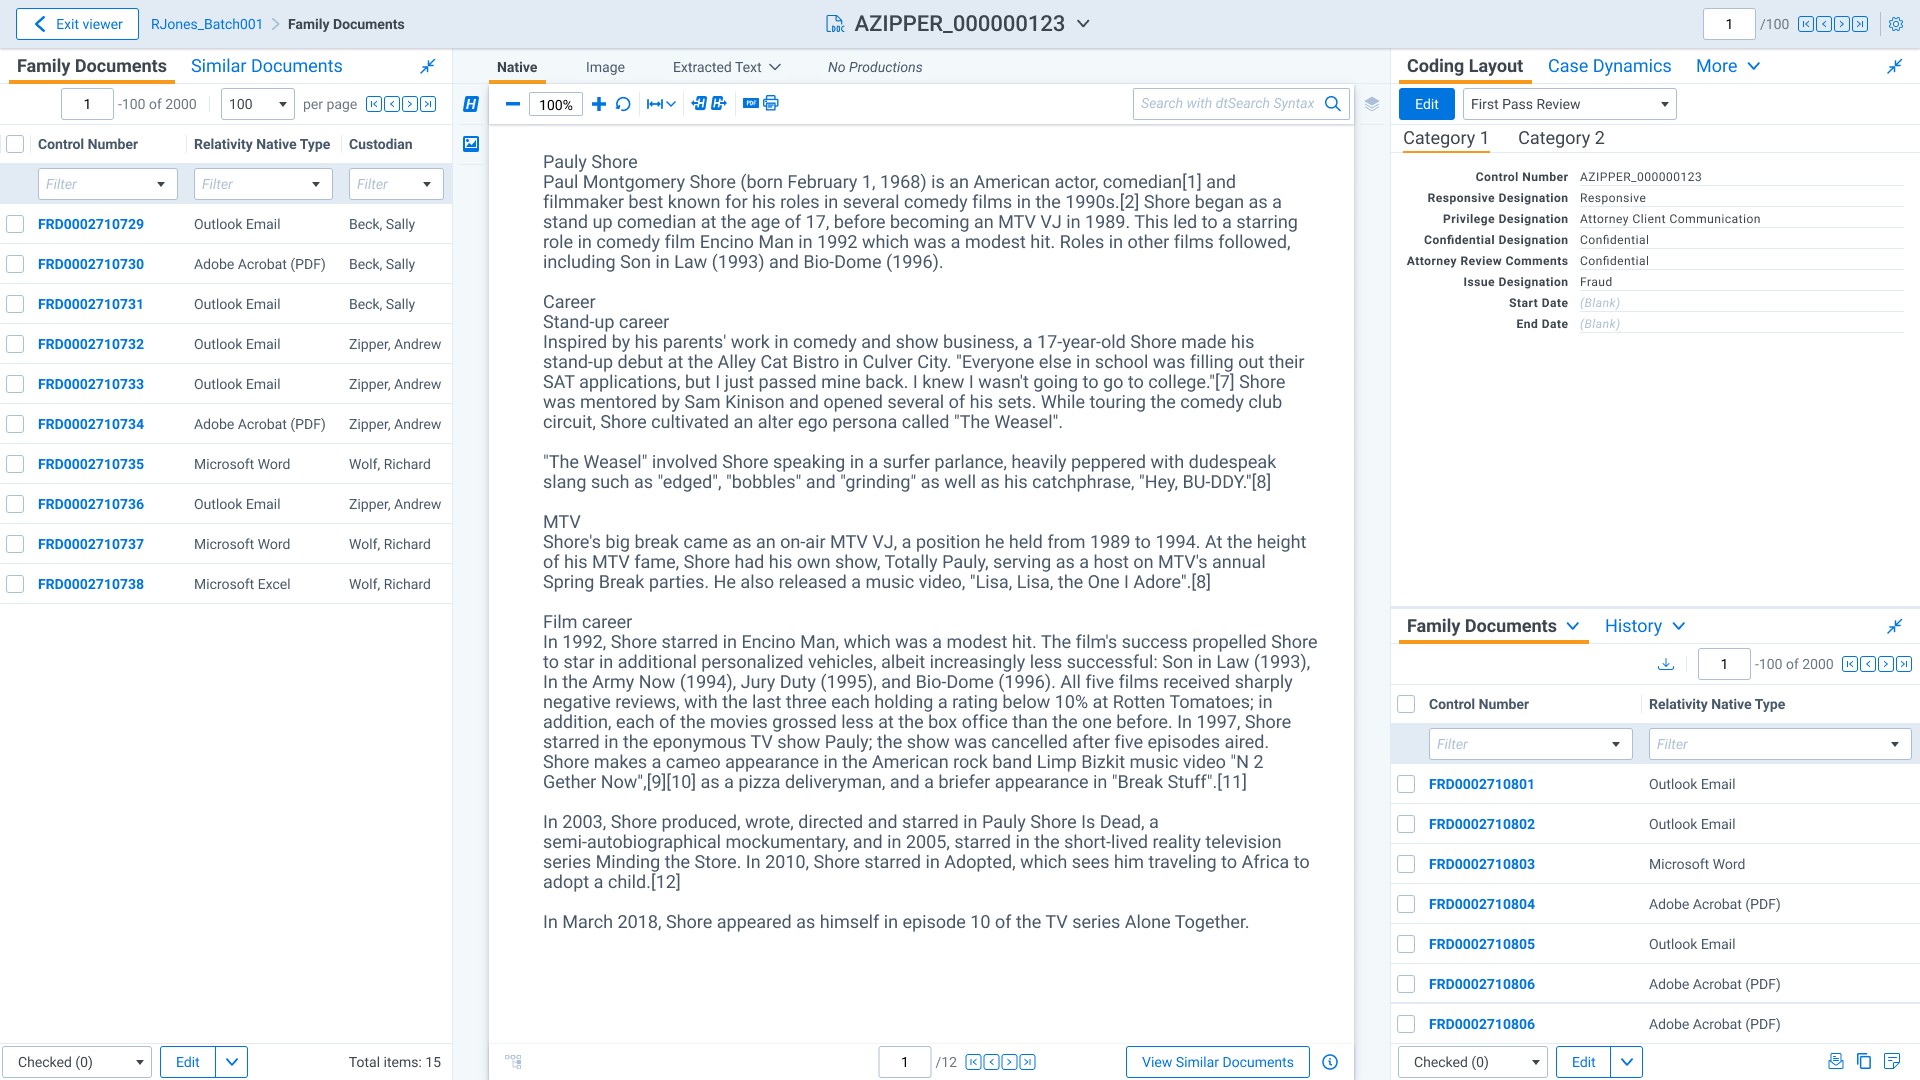Check the box for FRD0002710805

click(x=1406, y=944)
